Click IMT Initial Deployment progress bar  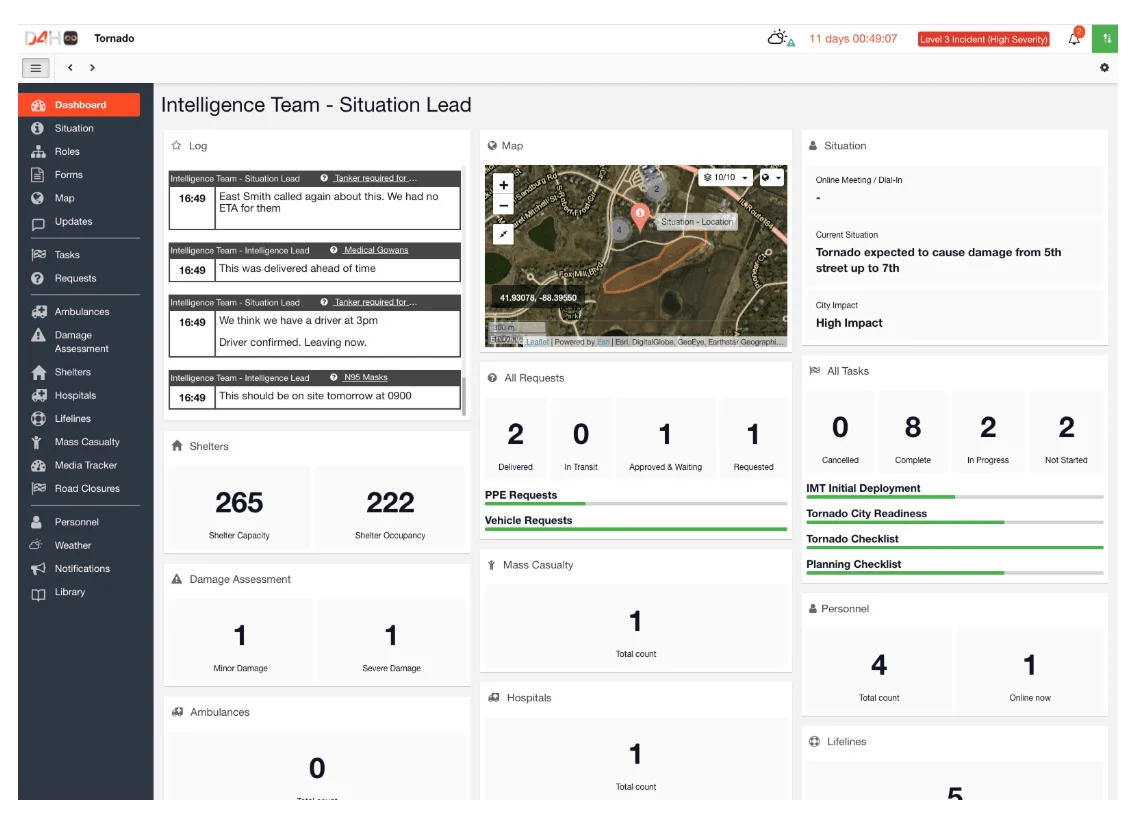955,497
